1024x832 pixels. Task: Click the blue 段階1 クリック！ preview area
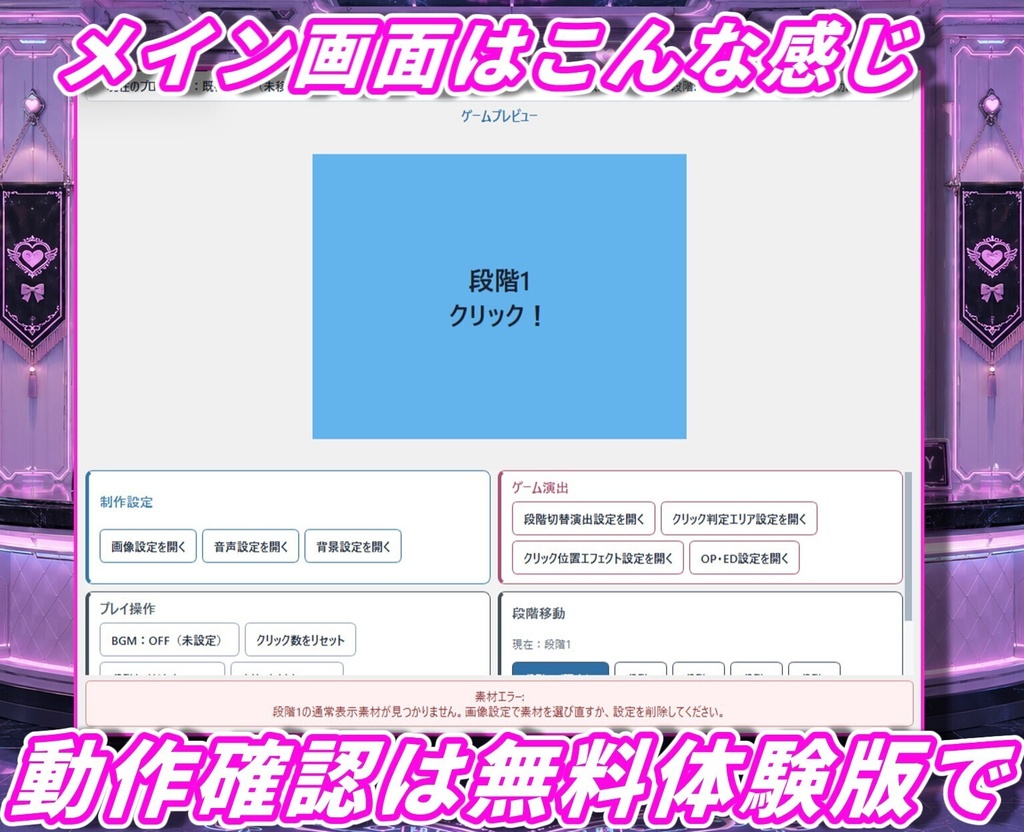[x=500, y=296]
